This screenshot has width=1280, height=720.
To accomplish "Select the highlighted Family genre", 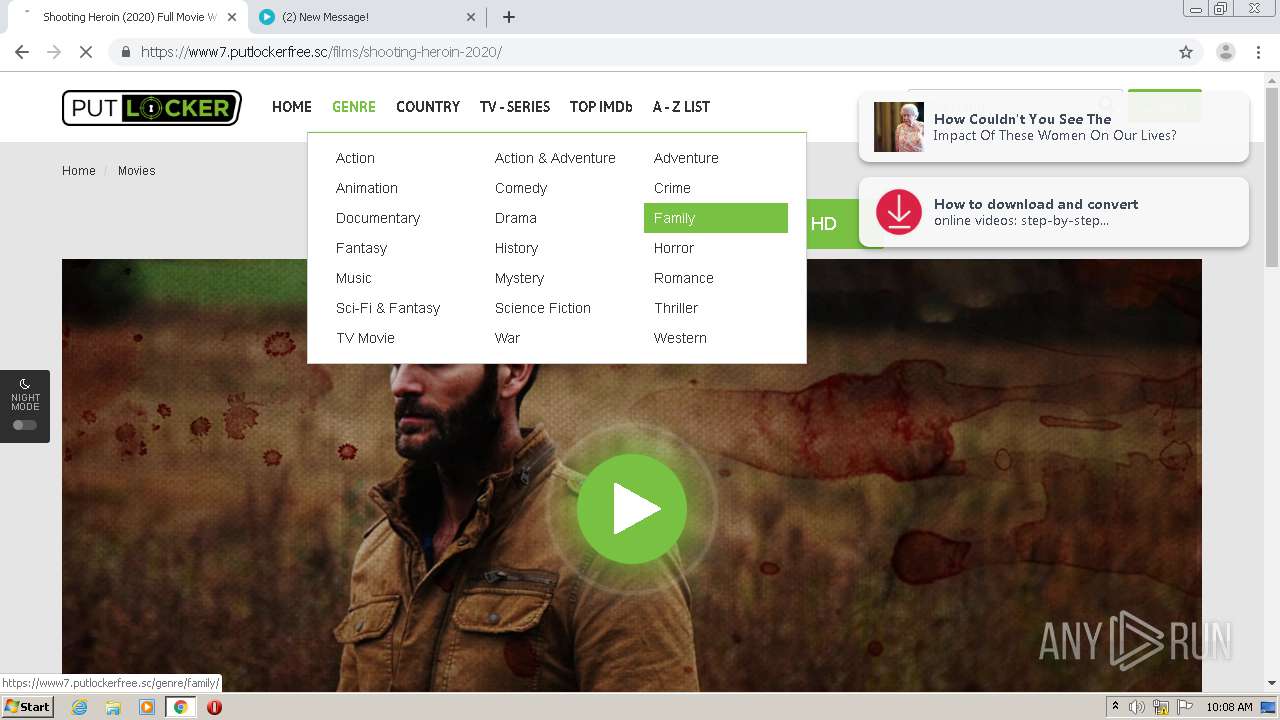I will pos(716,218).
